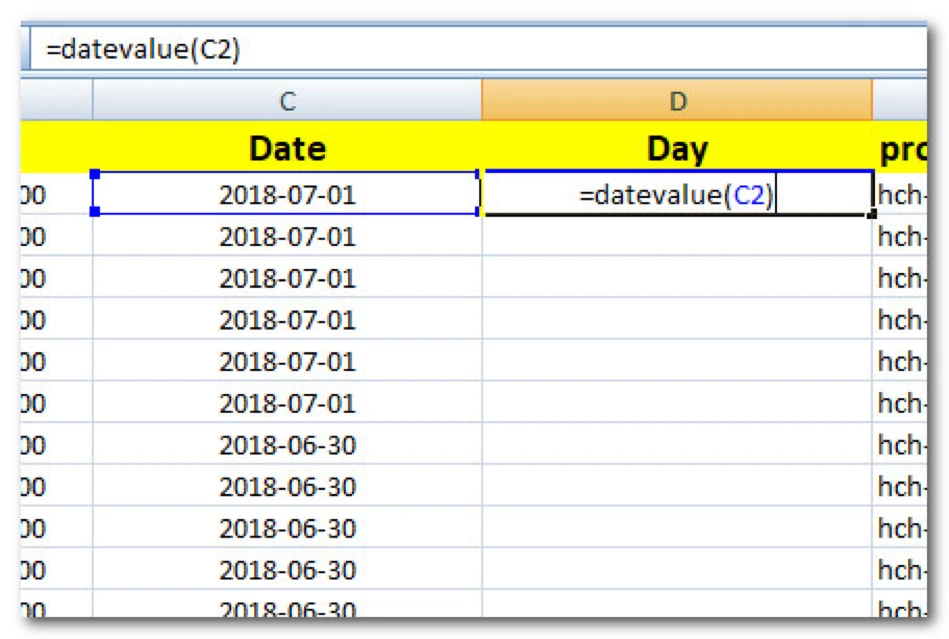This screenshot has height=639, width=949.
Task: Select the first 2018-06-30 date cell
Action: [x=287, y=445]
